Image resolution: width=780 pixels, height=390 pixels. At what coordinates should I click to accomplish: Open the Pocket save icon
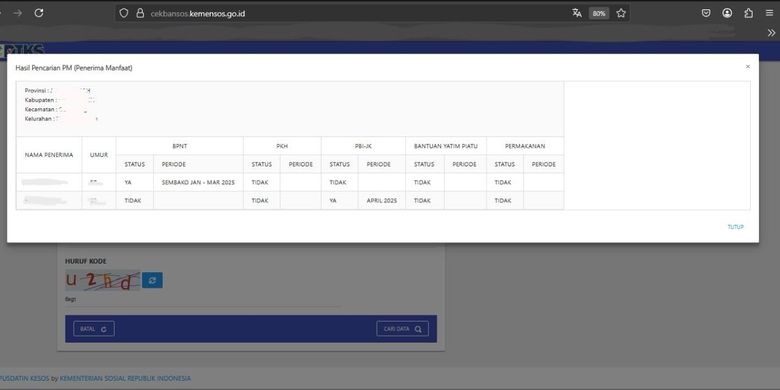tap(706, 13)
